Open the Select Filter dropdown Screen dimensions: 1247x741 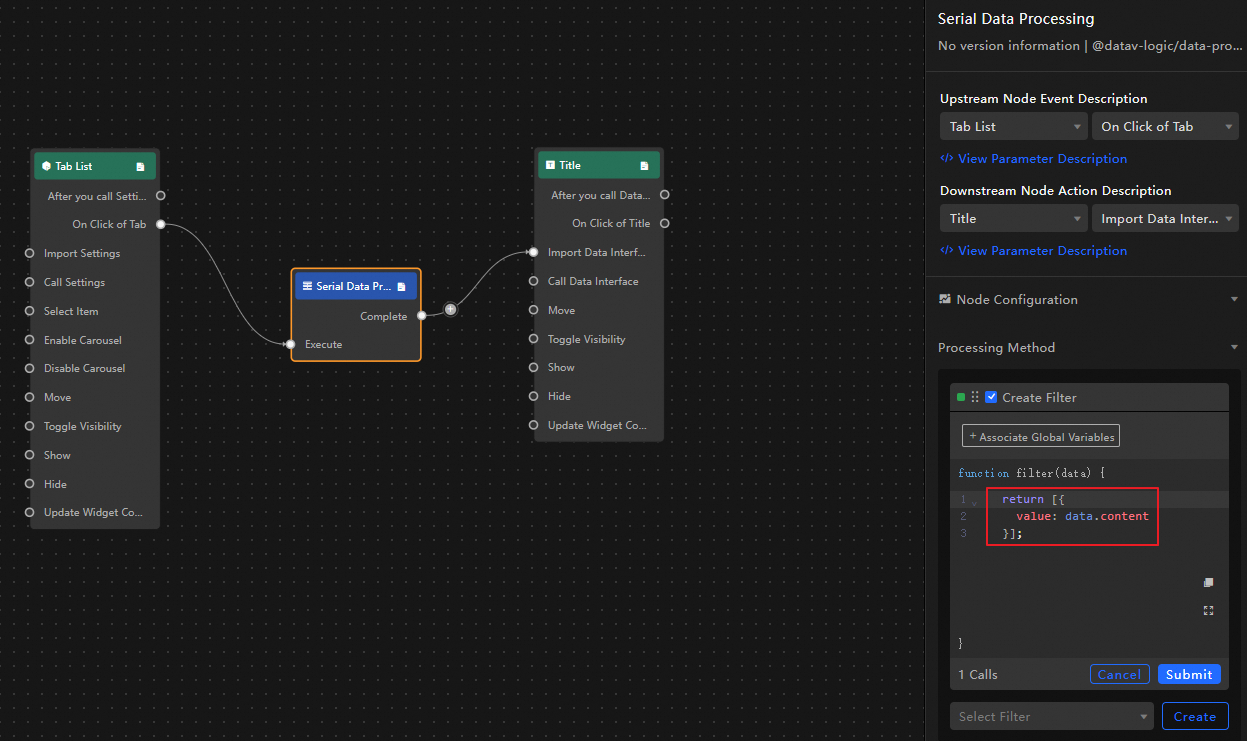click(x=1051, y=716)
